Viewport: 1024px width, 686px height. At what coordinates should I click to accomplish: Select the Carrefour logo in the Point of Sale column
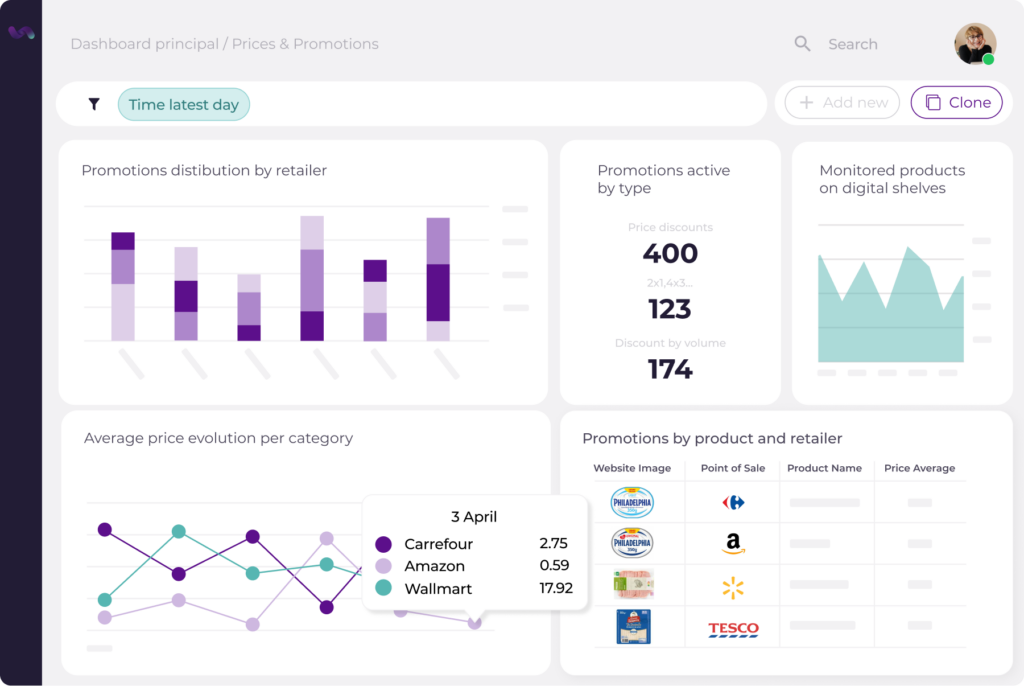click(x=733, y=502)
